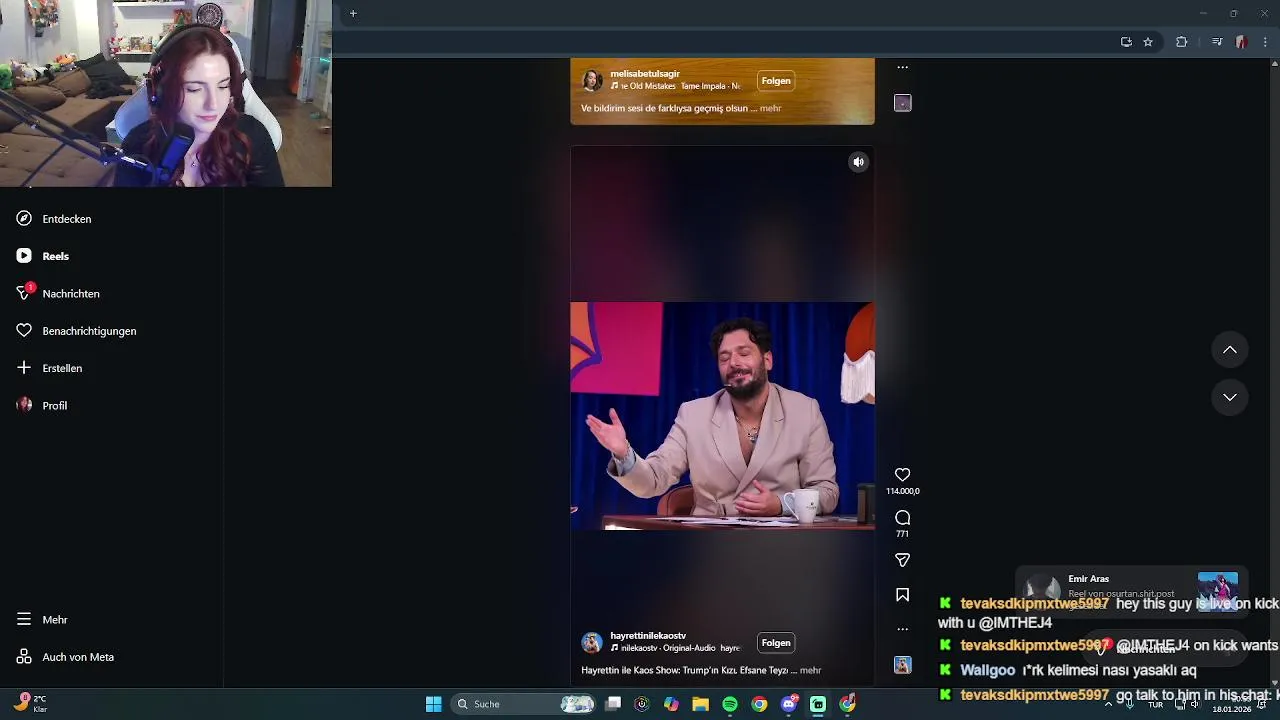1280x720 pixels.
Task: Toggle reel audio with the speaker icon
Action: (858, 162)
